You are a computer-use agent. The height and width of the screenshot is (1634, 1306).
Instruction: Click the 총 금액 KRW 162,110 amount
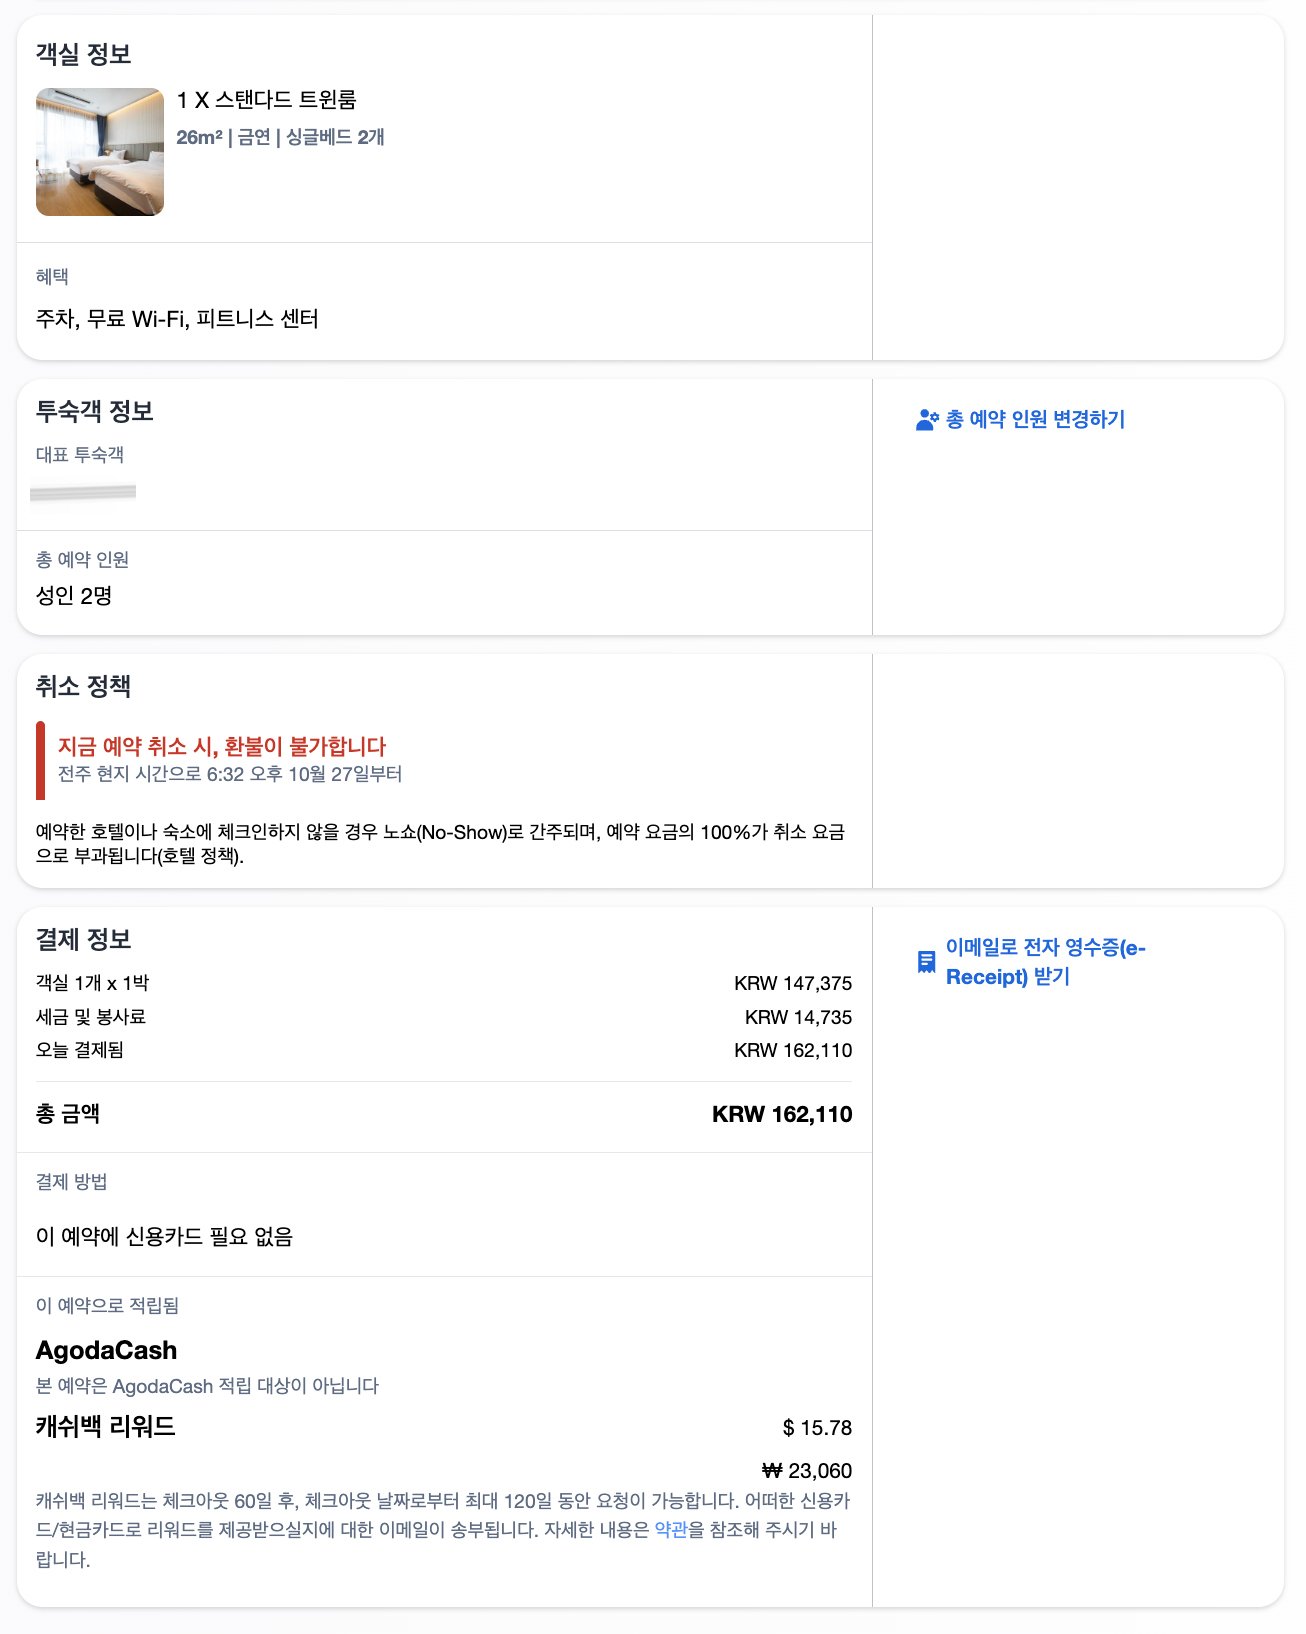pyautogui.click(x=782, y=1115)
